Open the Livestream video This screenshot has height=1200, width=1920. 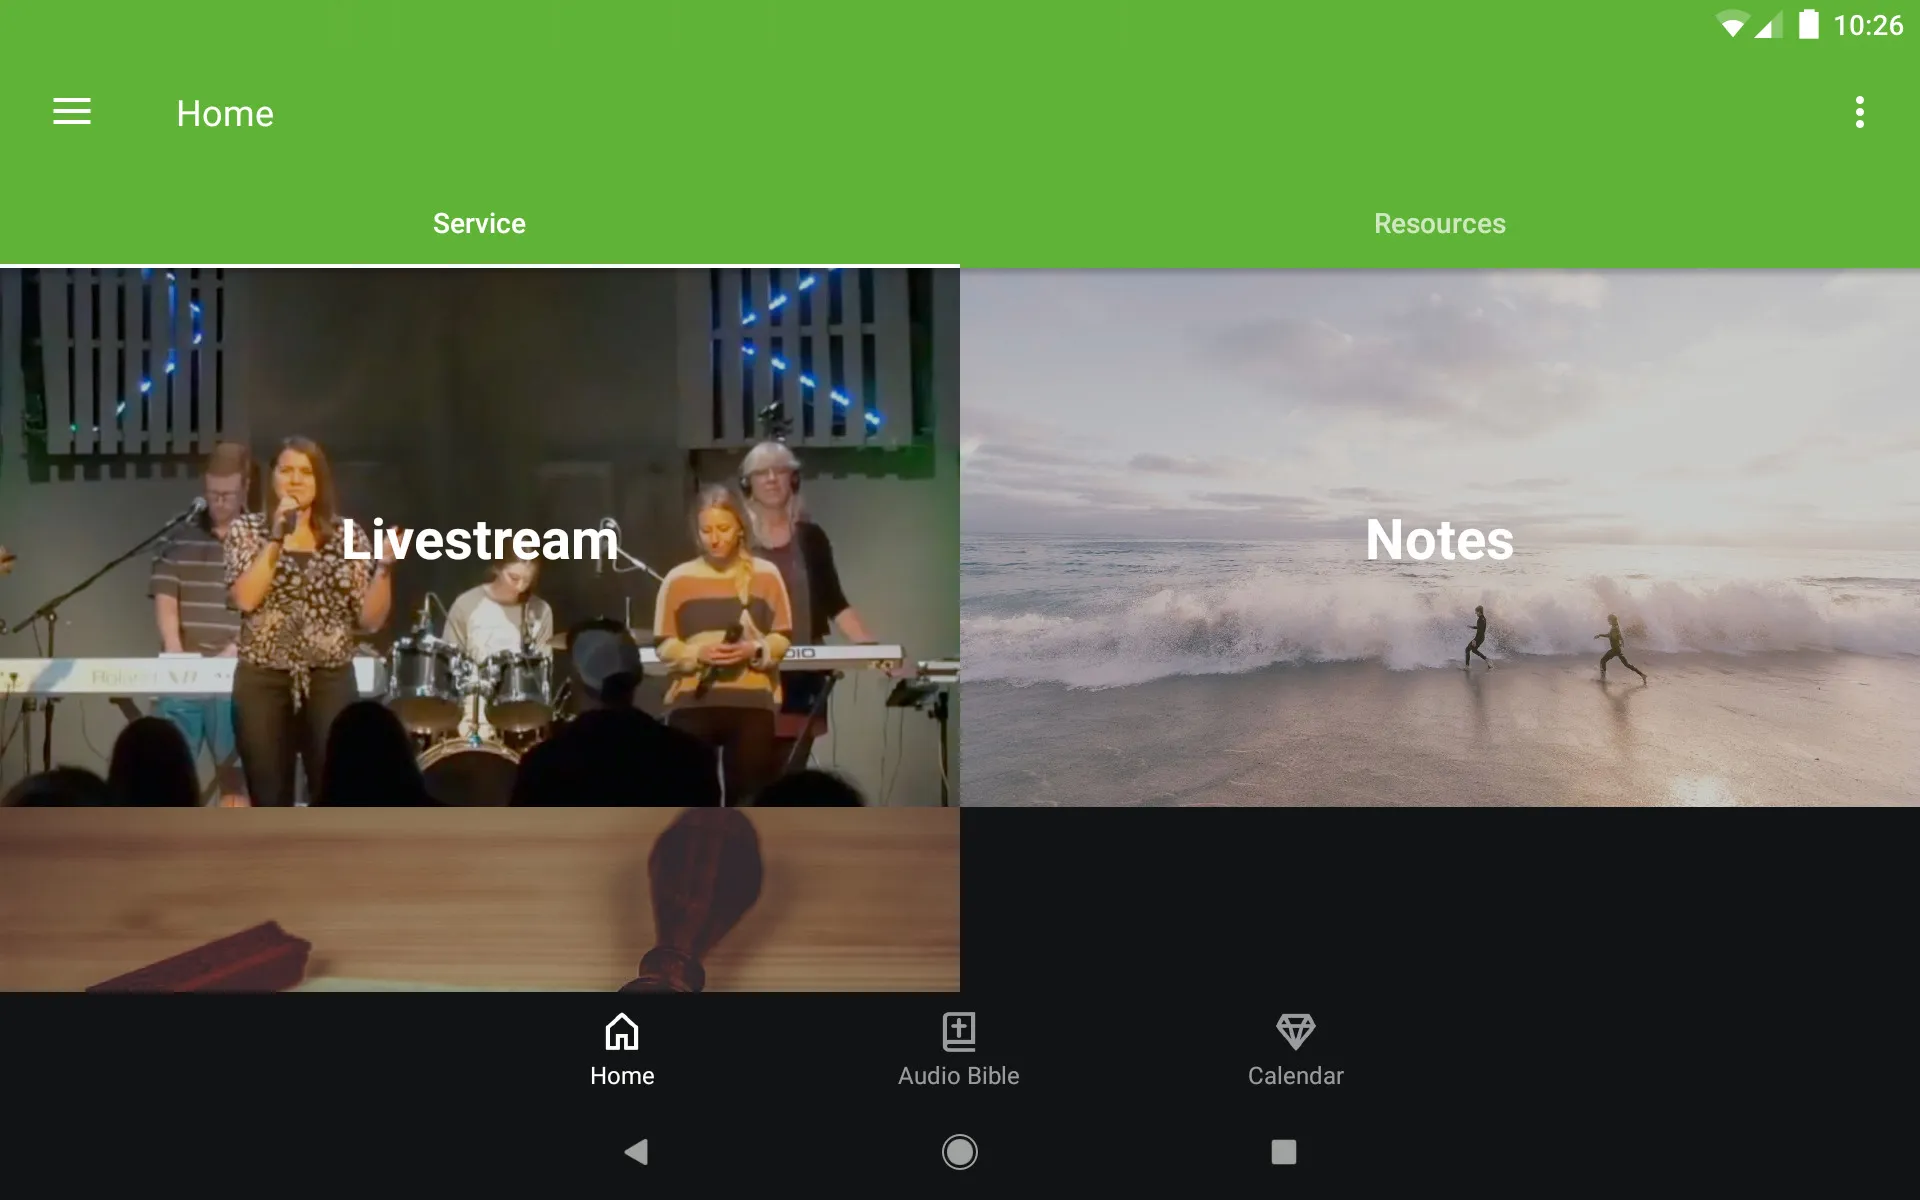(x=480, y=538)
